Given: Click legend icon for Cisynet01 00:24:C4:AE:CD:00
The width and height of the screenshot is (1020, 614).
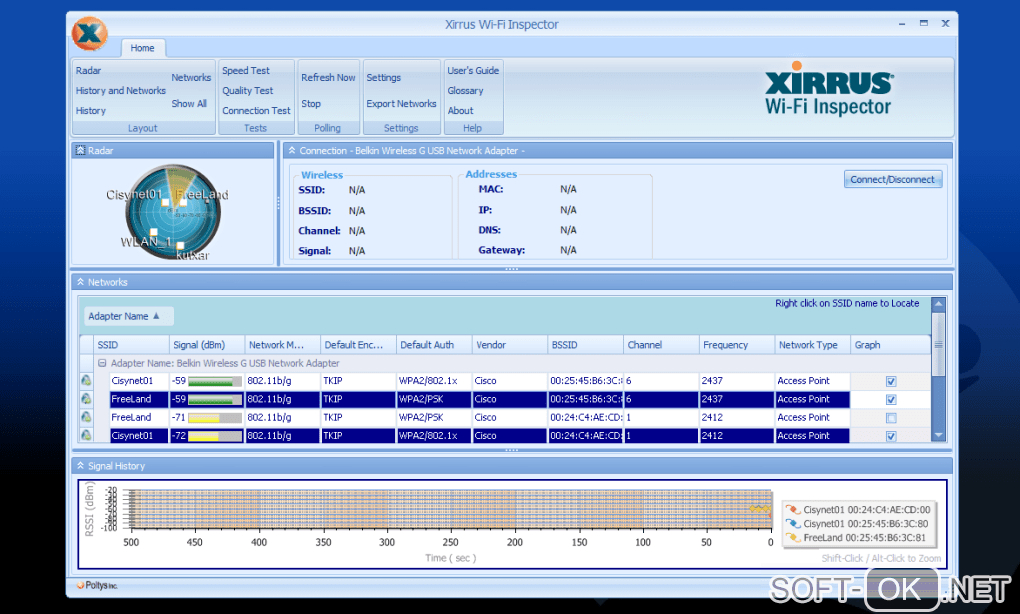Looking at the screenshot, I should 792,510.
